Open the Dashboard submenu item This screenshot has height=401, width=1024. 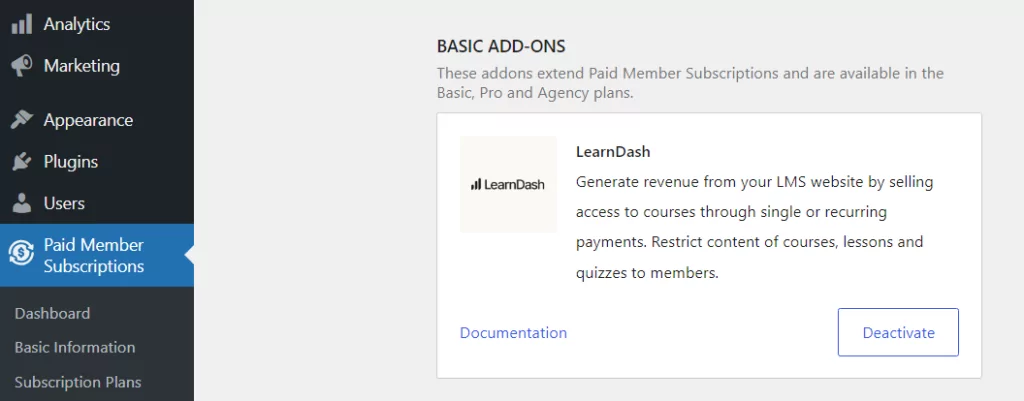click(52, 313)
